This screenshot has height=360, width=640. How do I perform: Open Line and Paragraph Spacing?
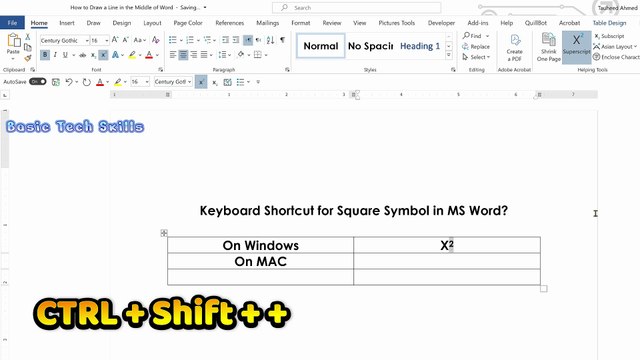point(222,55)
